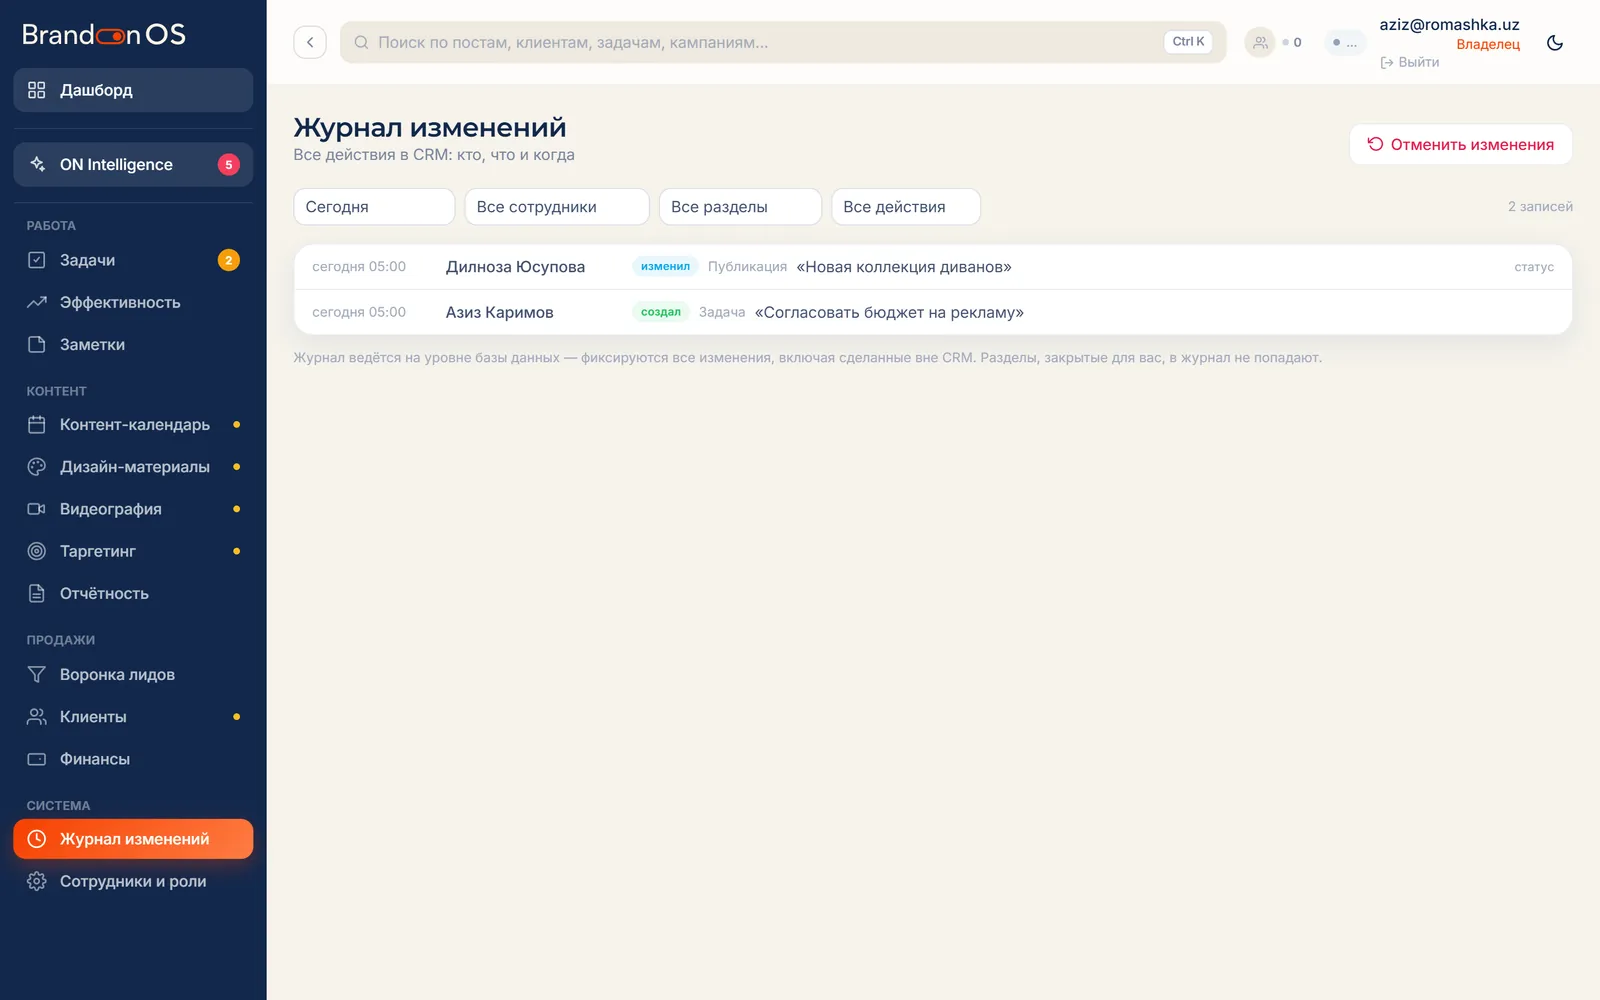Open ON Intelligence menu item
1600x1000 pixels.
(x=133, y=164)
